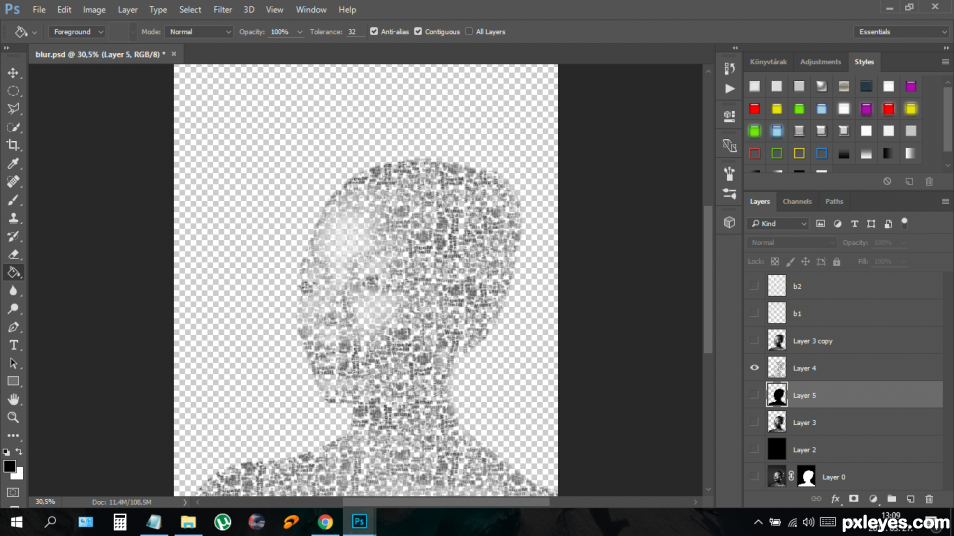Open the Foreground fill source dropdown
This screenshot has width=954, height=536.
coord(77,32)
